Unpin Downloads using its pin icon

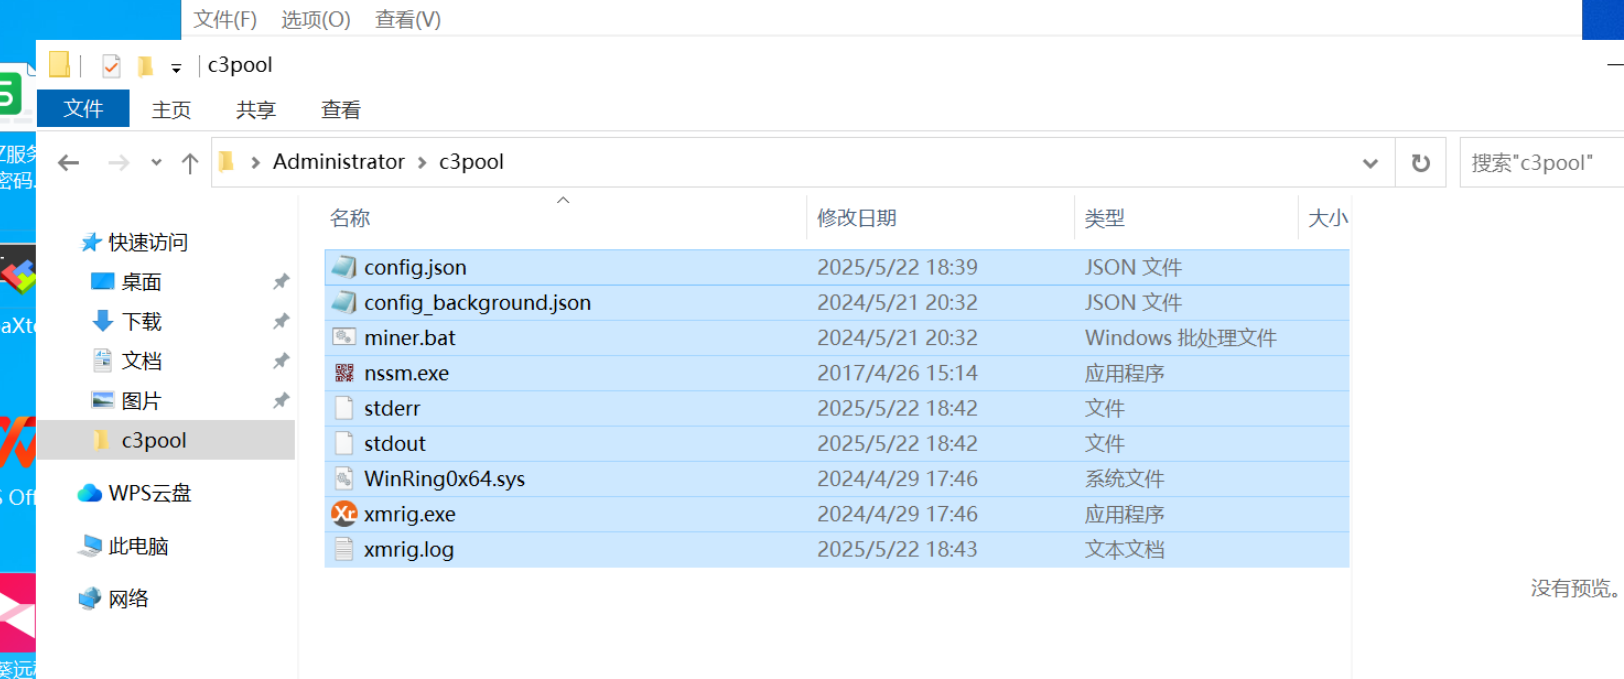point(281,321)
